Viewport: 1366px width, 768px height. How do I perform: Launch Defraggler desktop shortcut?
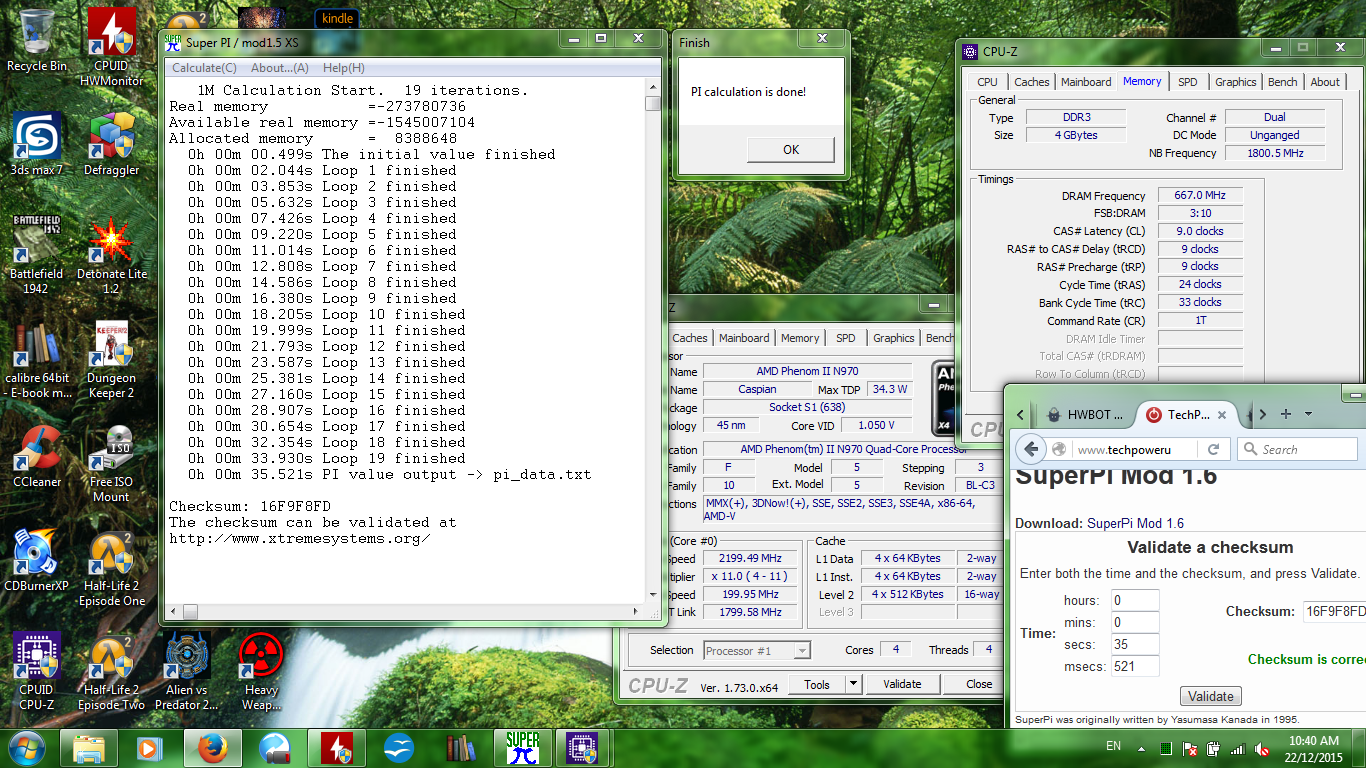pos(112,143)
